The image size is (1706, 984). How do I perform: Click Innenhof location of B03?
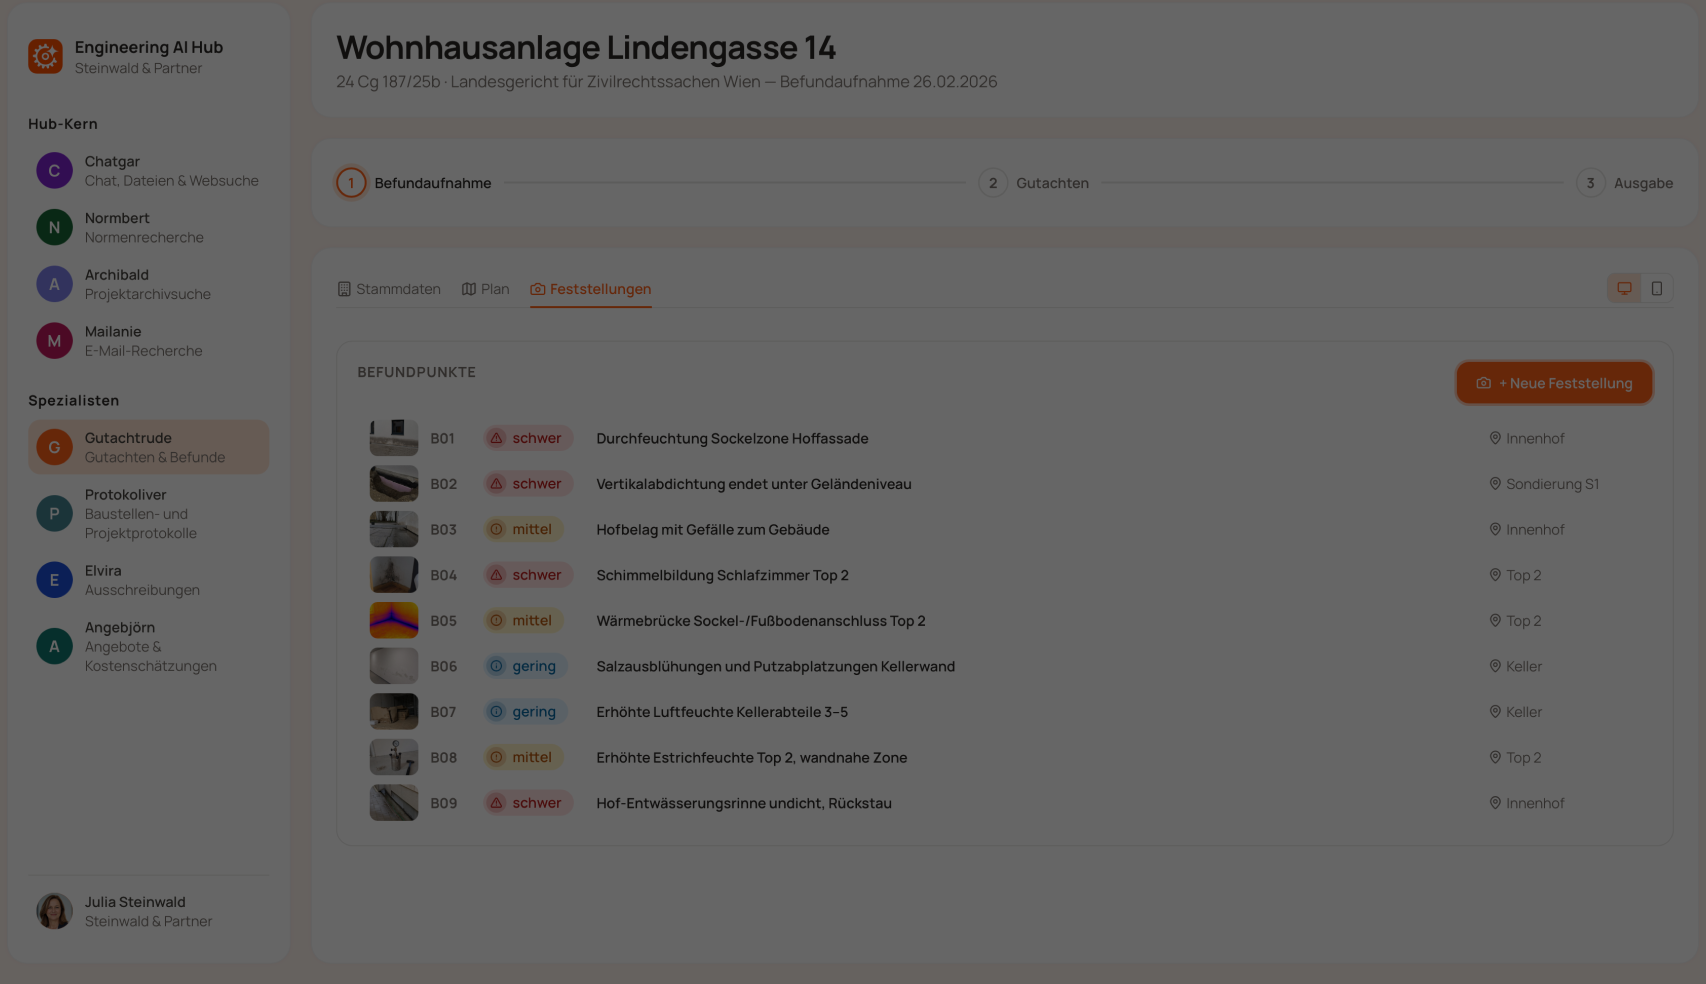1527,529
